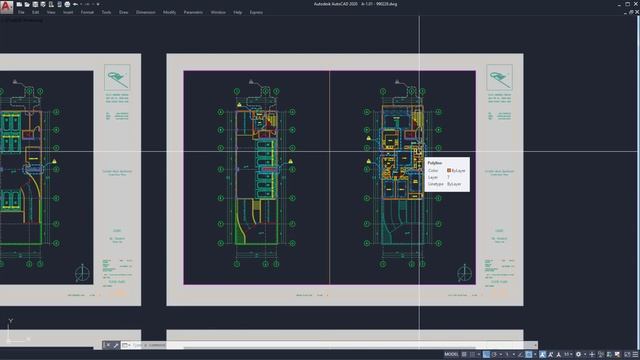The image size is (640, 360).
Task: Toggle the Grid display in status bar
Action: pyautogui.click(x=464, y=355)
